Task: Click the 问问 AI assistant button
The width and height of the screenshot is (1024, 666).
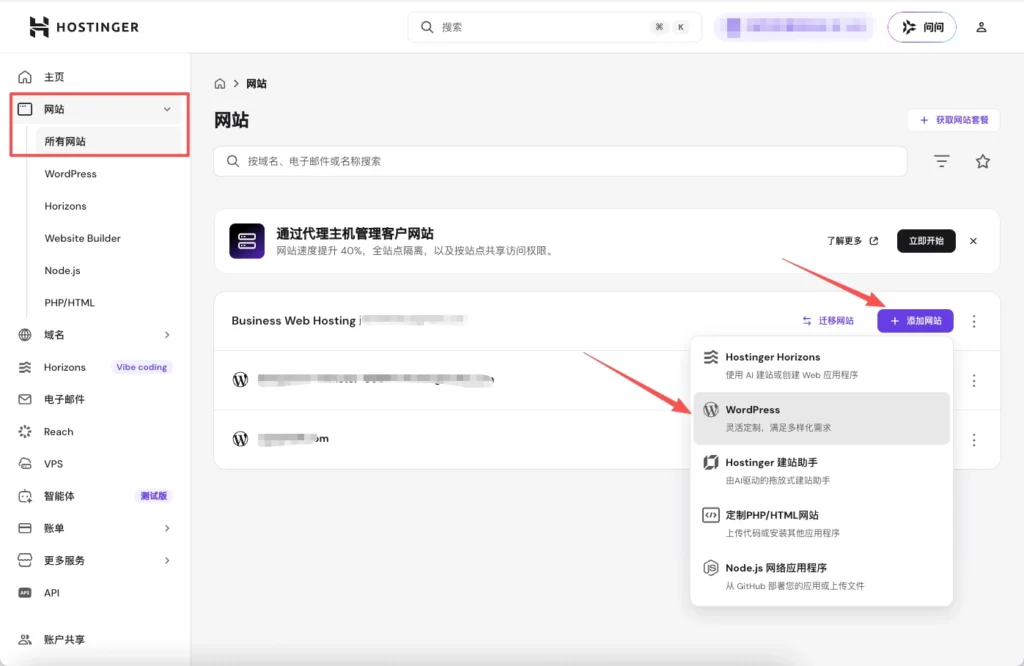Action: click(921, 27)
